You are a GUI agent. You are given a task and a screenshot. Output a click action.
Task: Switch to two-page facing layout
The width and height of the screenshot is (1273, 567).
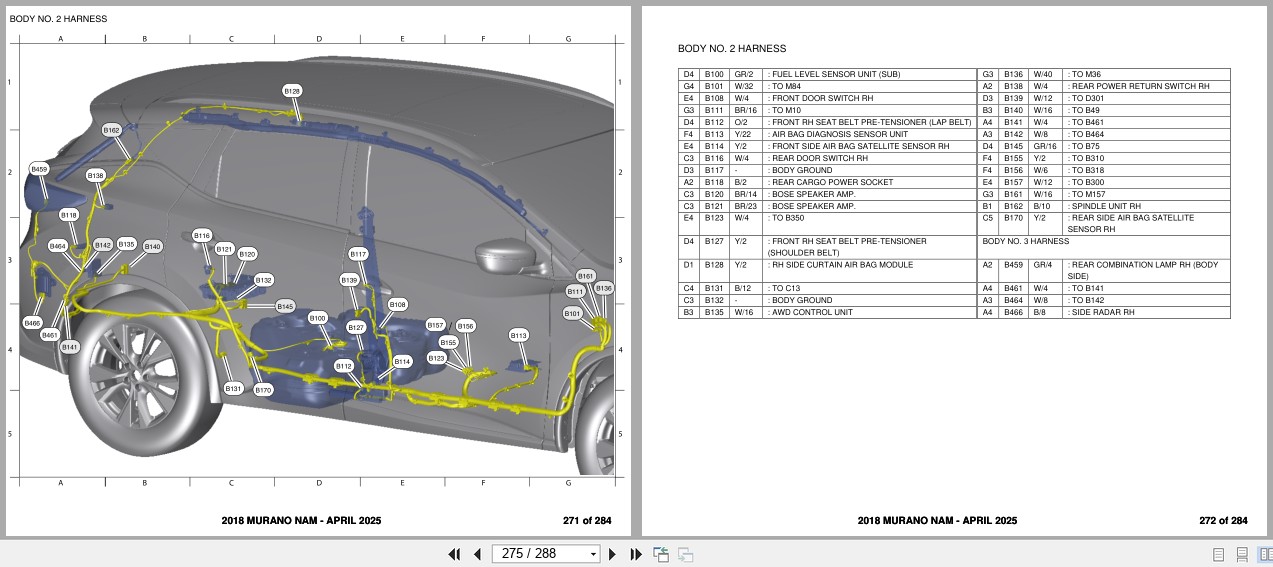click(1265, 554)
